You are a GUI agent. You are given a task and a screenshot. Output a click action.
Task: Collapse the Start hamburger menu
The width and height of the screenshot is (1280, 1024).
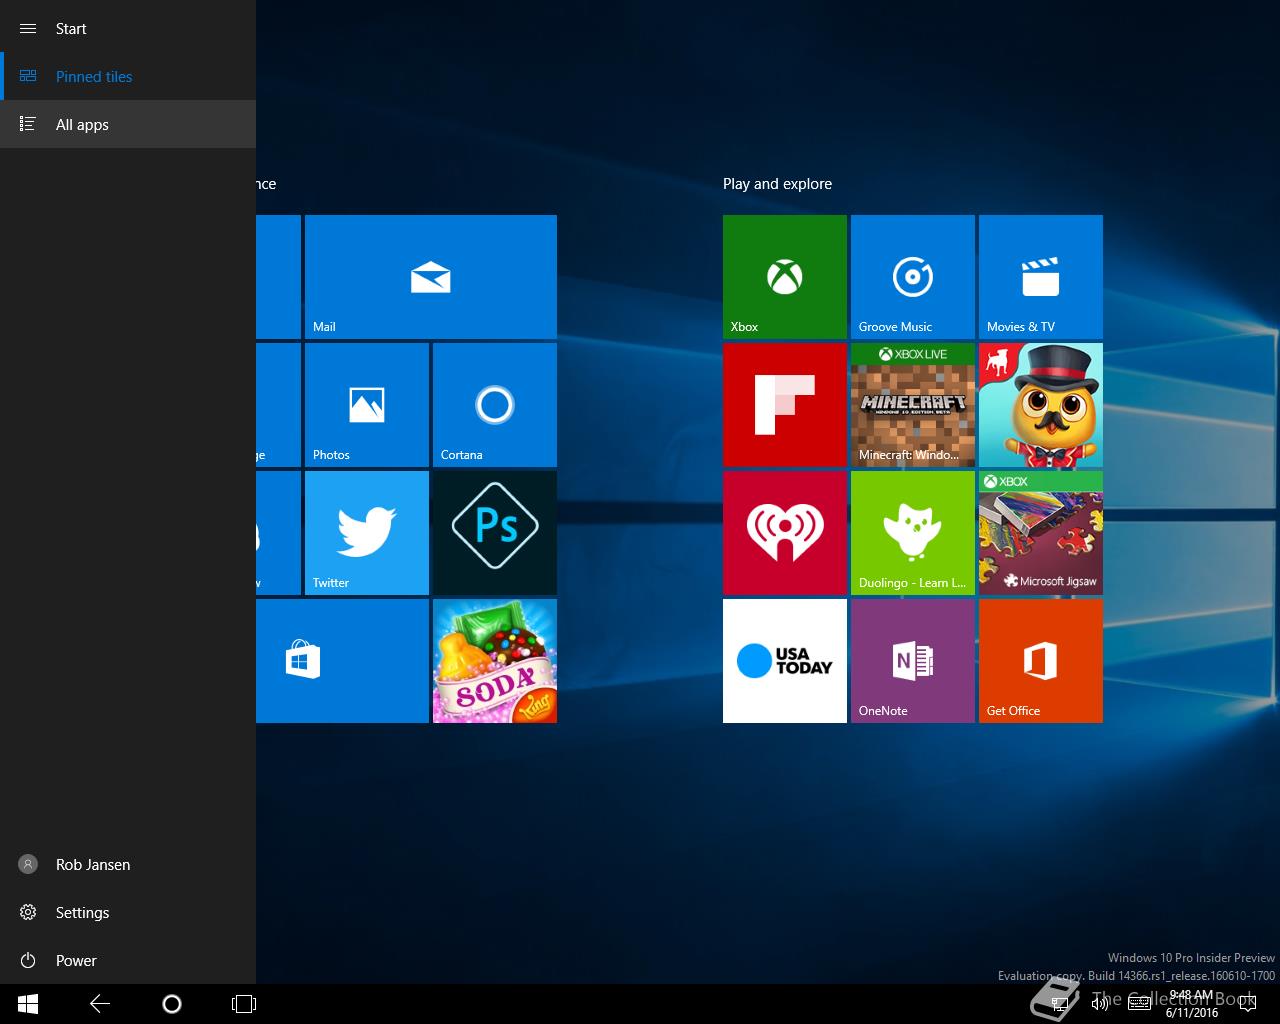click(28, 28)
